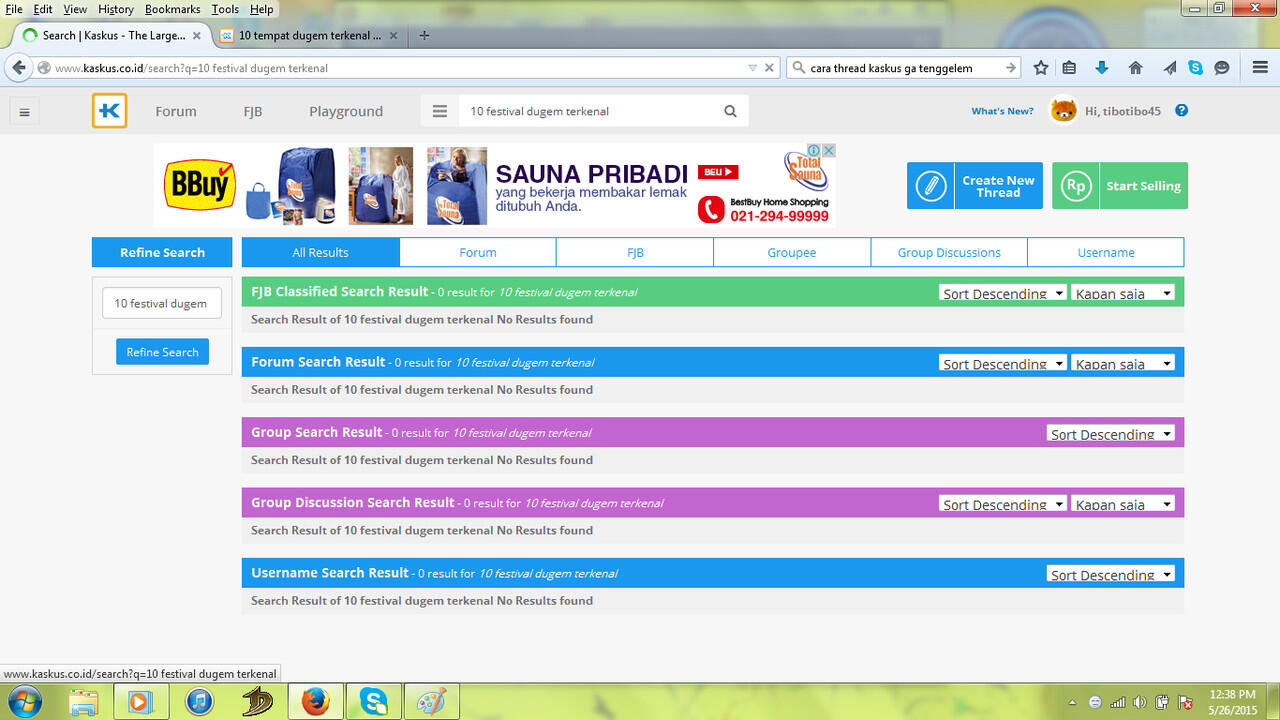Image resolution: width=1280 pixels, height=720 pixels.
Task: Open the Bookmarks menu
Action: (x=172, y=9)
